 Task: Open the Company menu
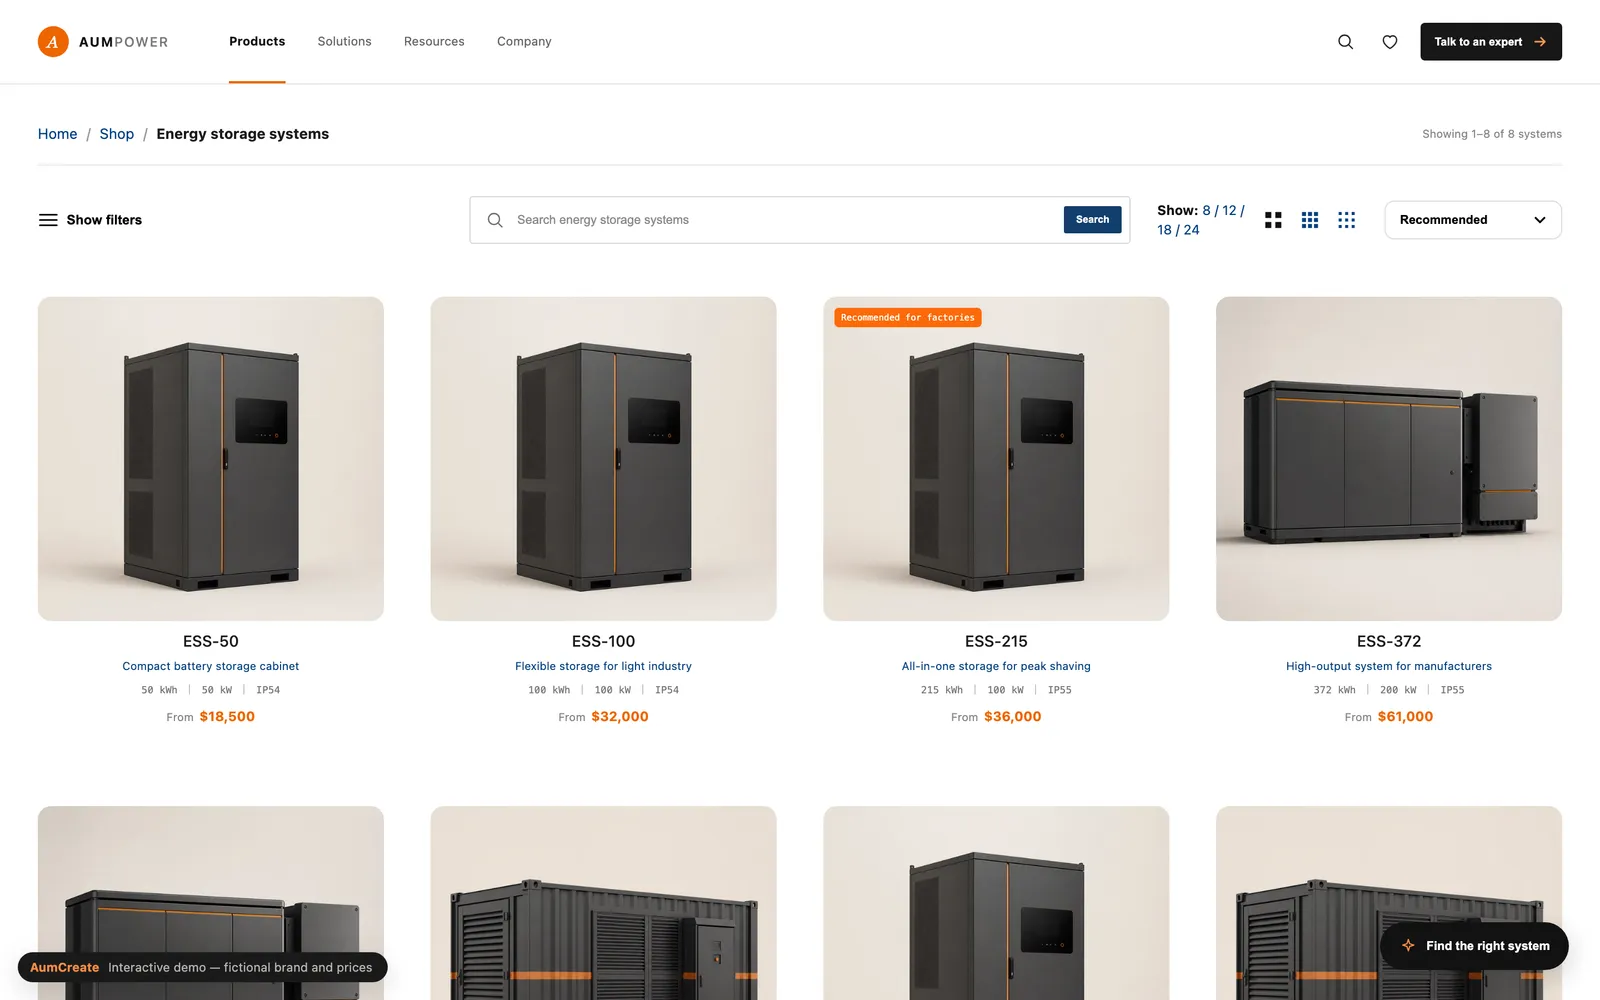click(524, 42)
